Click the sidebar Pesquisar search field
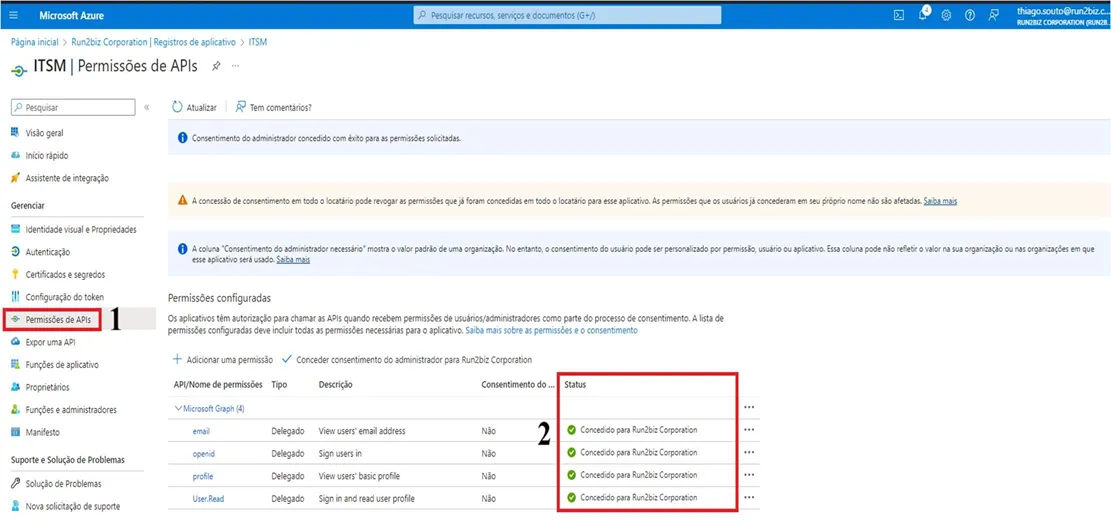The image size is (1111, 520). coord(73,107)
